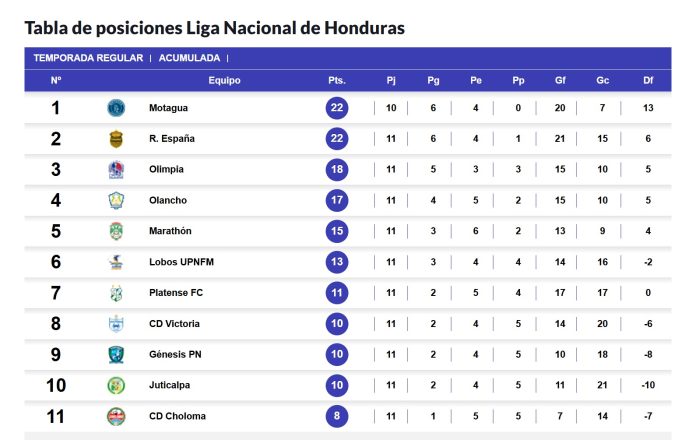Click the Pts. column header
Screen dimensions: 696x440
336,80
